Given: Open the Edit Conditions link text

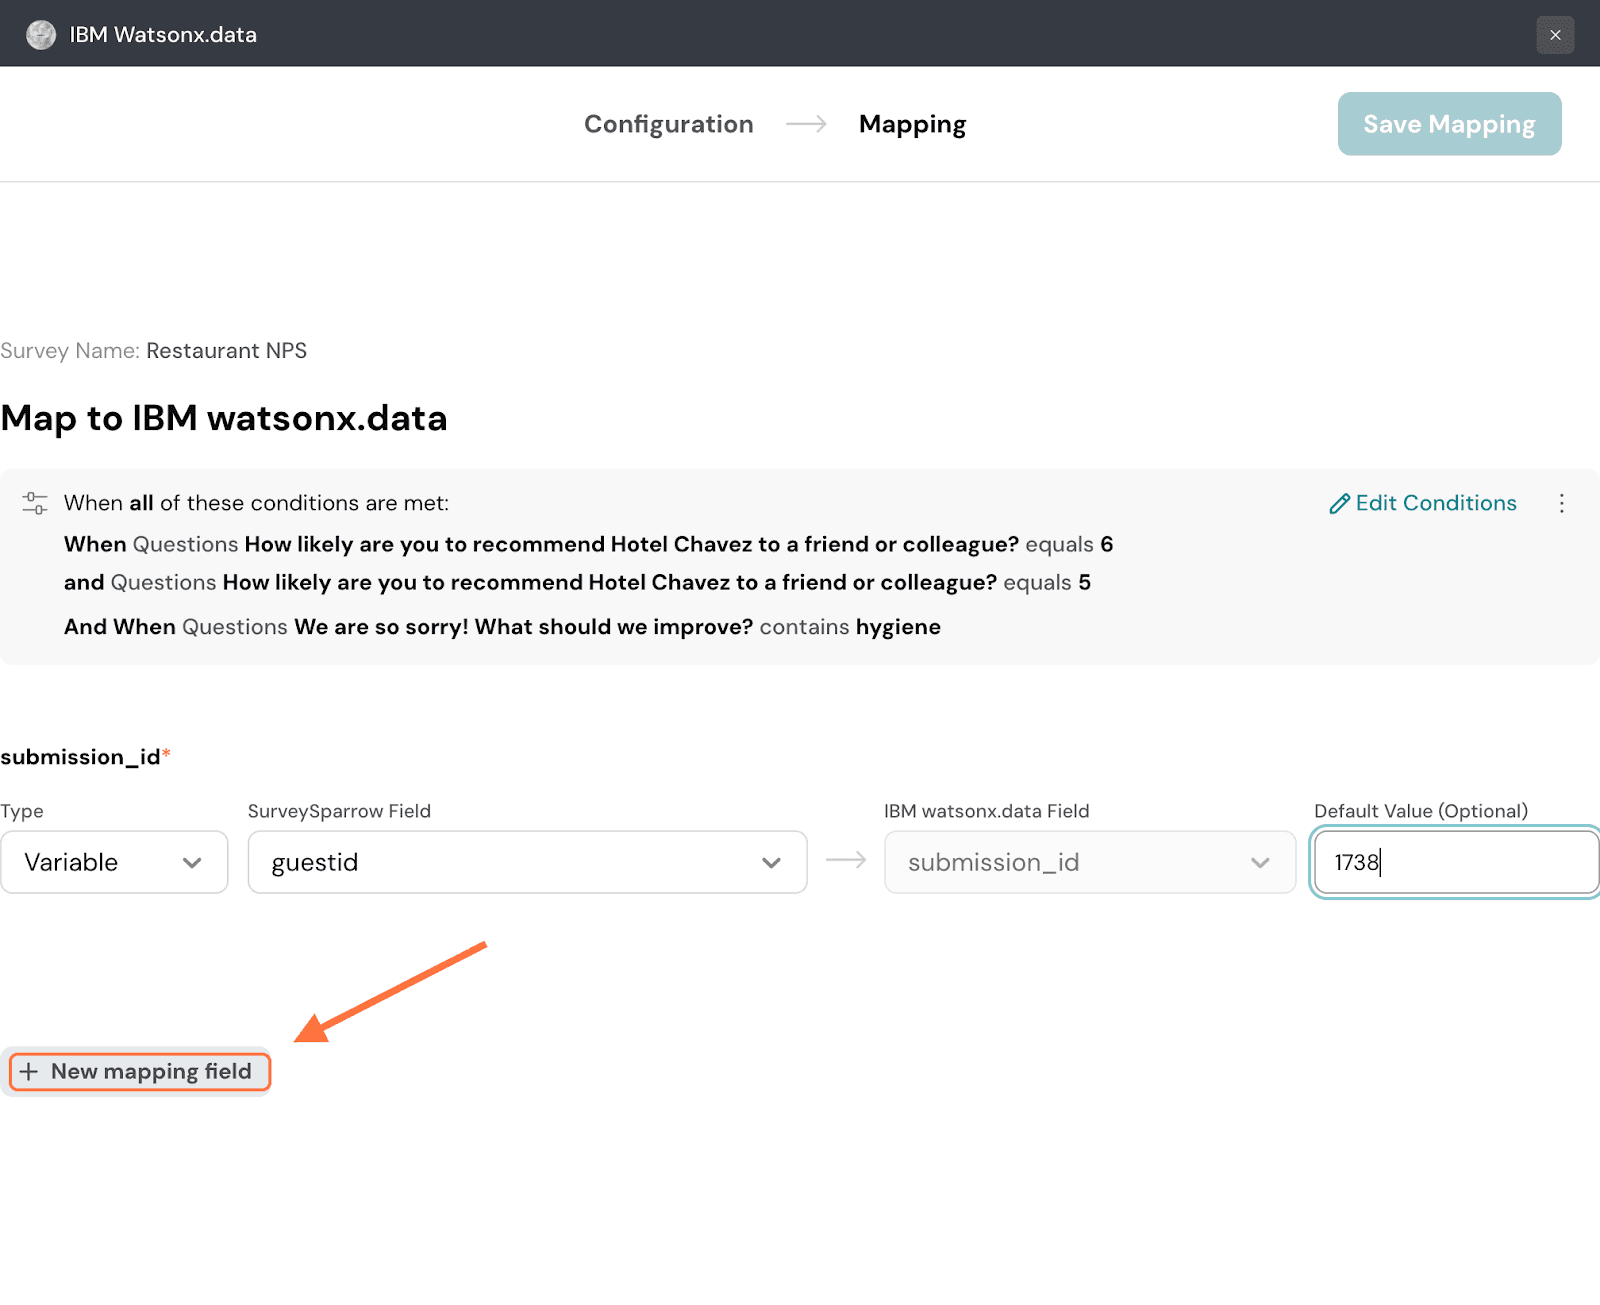Looking at the screenshot, I should 1435,503.
